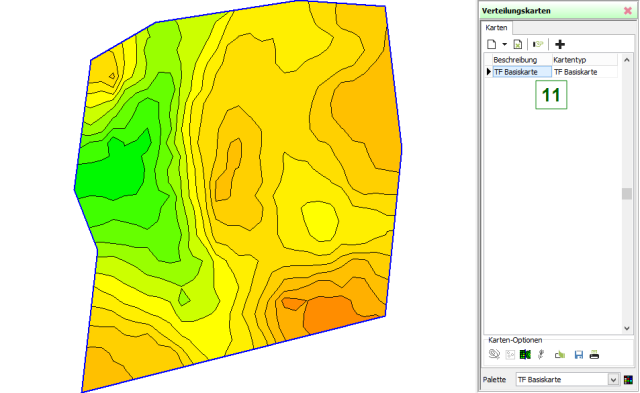Click the map list scroll-up arrow
Screen dimensions: 640x393
coord(627,60)
